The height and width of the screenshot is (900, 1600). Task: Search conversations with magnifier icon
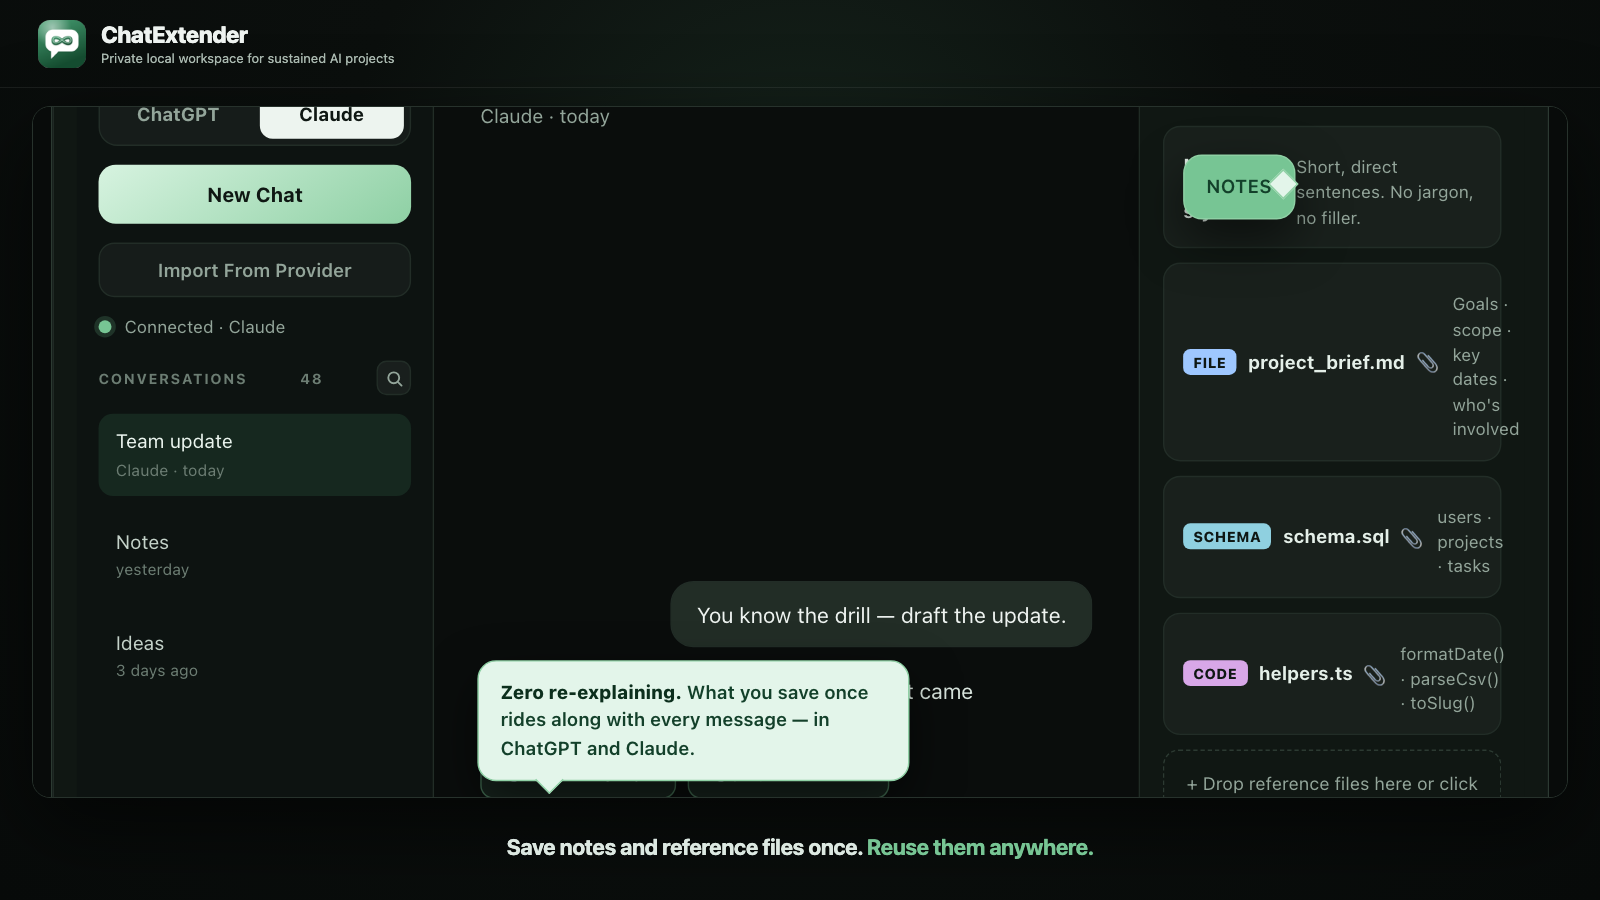(394, 379)
